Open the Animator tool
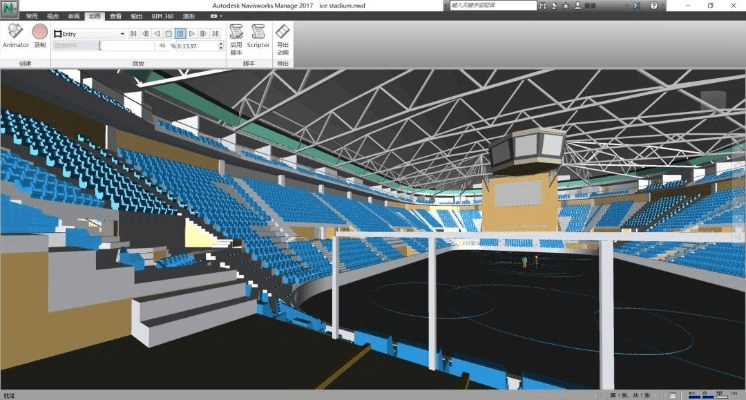The image size is (746, 400). [15, 36]
